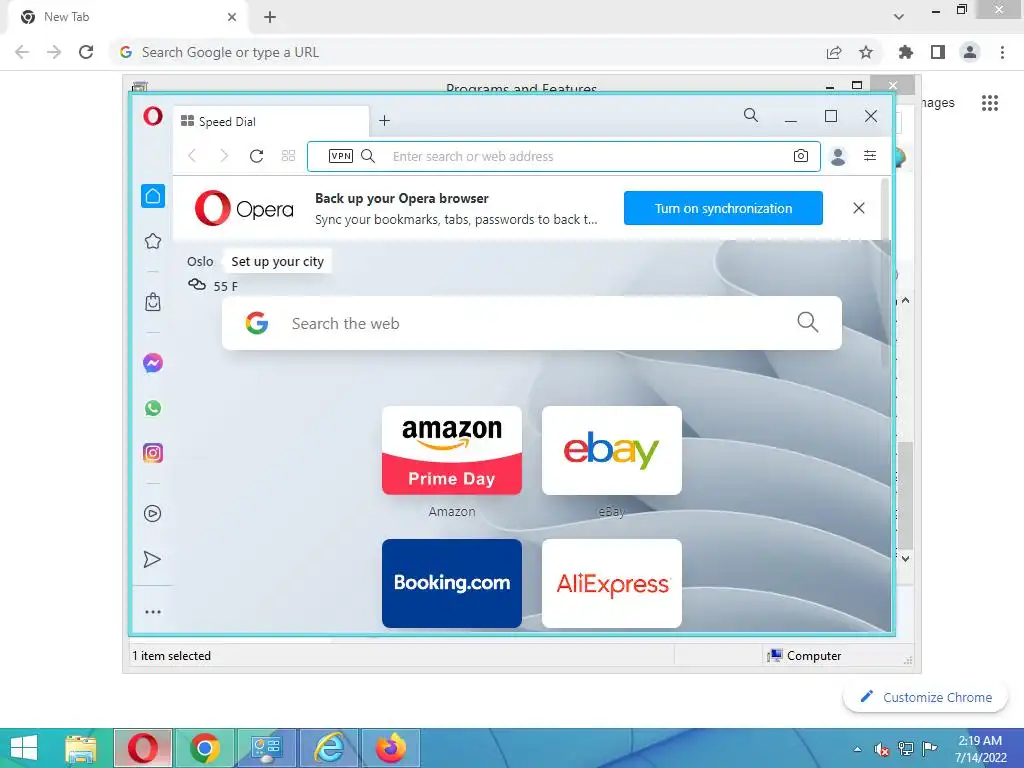This screenshot has width=1024, height=768.
Task: Click Turn on synchronization button
Action: coord(723,208)
